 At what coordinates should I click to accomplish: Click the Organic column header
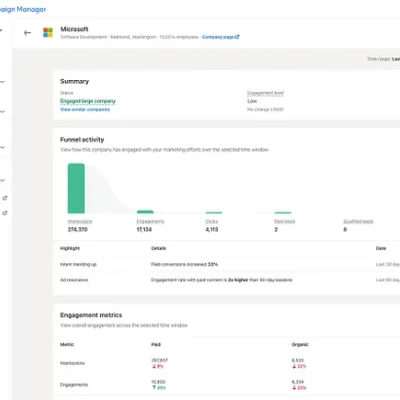pos(300,345)
